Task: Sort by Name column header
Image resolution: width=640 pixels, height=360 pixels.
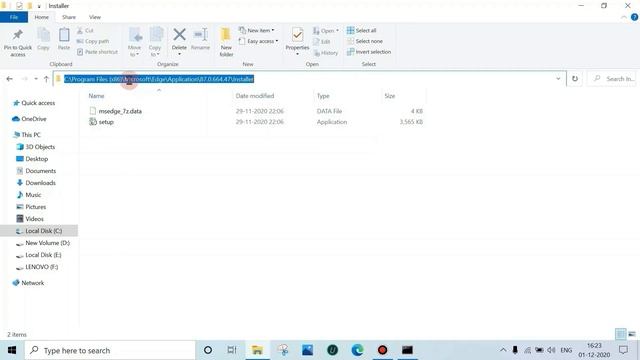Action: (x=96, y=96)
